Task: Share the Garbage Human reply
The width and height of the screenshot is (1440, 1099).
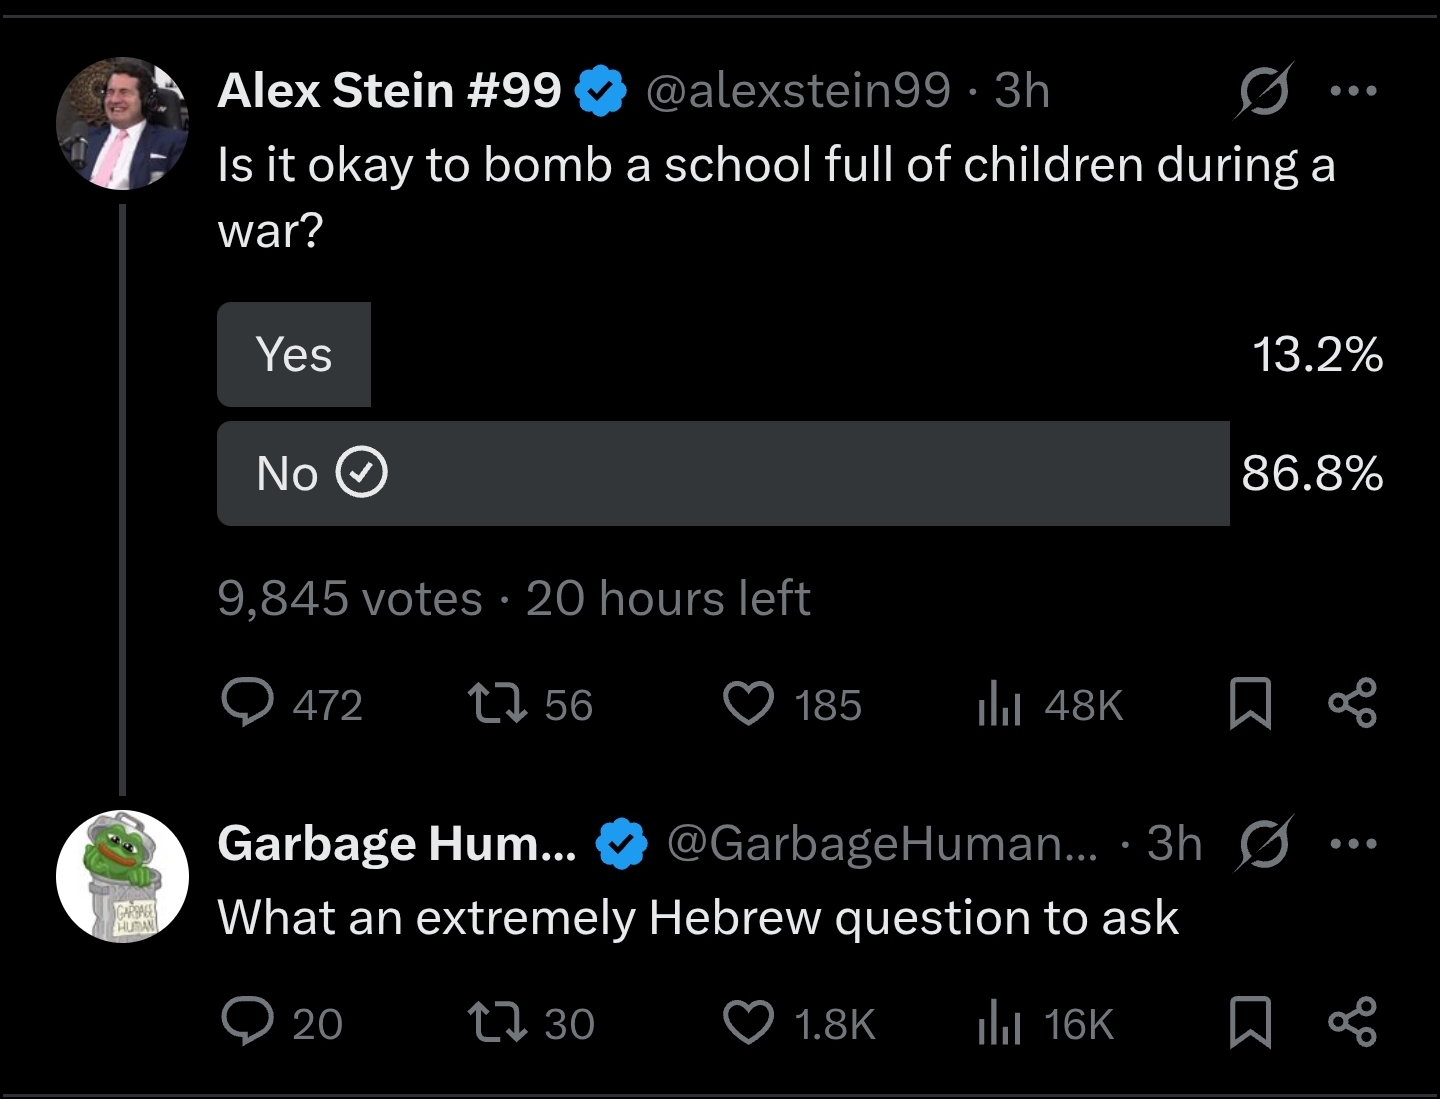Action: (x=1352, y=1023)
